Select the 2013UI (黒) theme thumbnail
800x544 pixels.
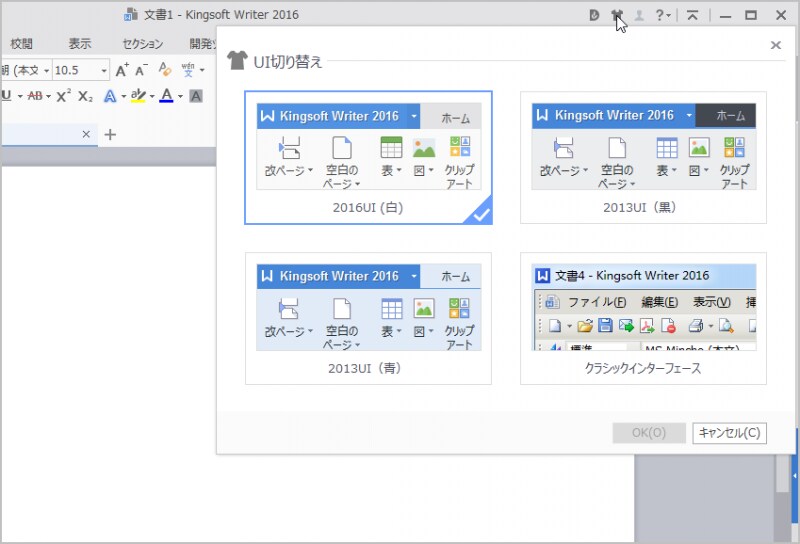[643, 157]
